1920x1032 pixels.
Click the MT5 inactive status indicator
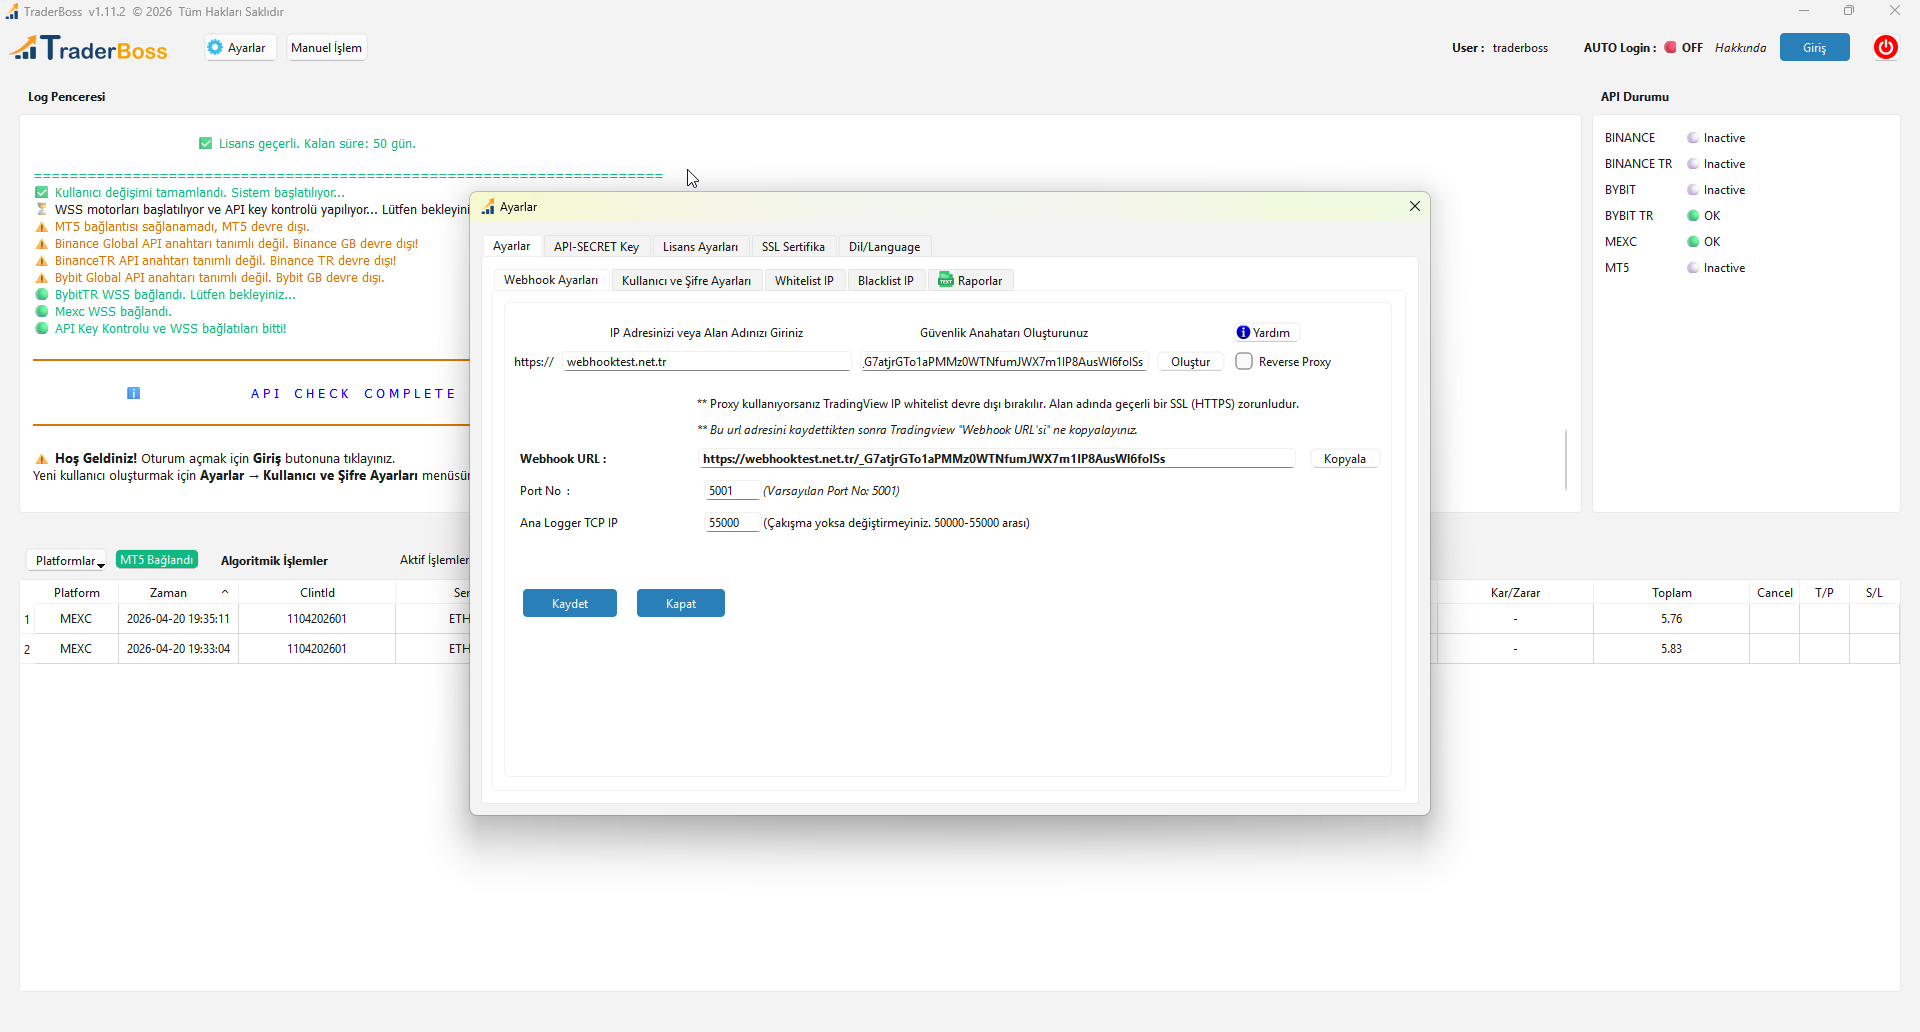pyautogui.click(x=1693, y=268)
